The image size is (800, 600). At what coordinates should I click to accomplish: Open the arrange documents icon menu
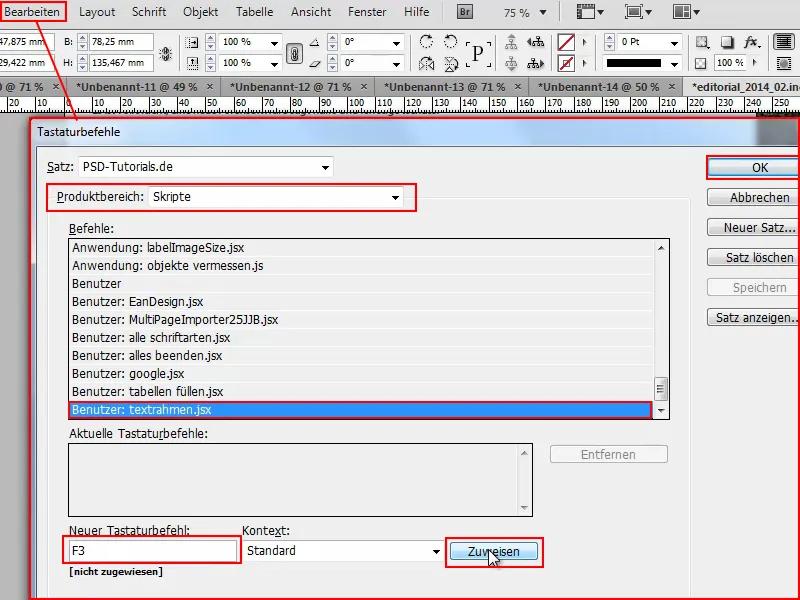[686, 11]
